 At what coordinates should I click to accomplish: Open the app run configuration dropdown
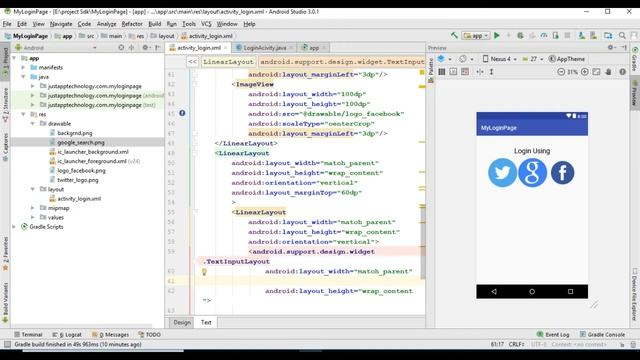[476, 36]
